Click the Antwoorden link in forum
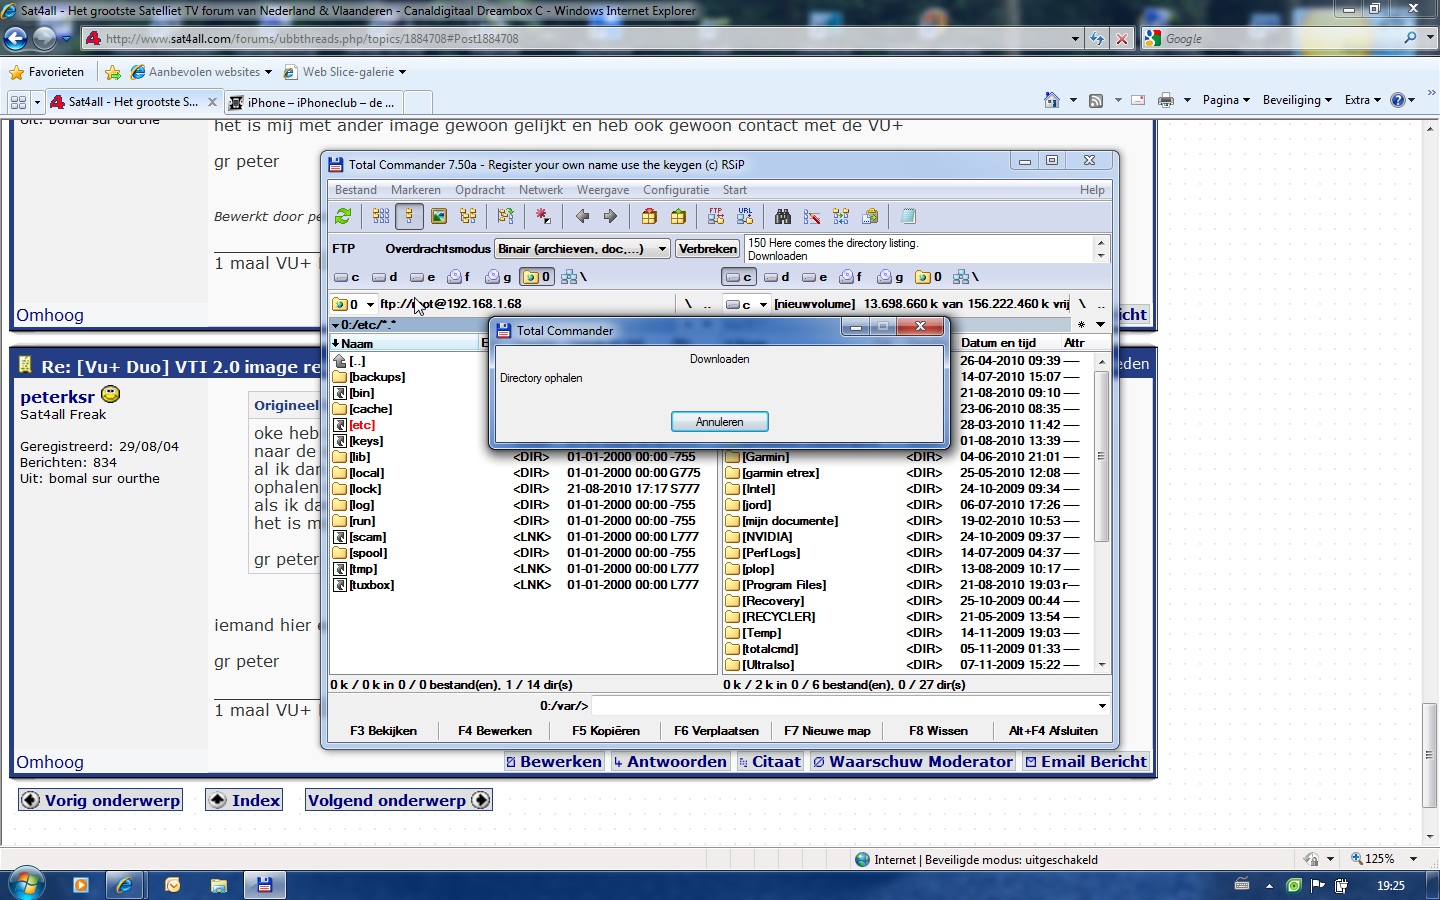Image resolution: width=1440 pixels, height=900 pixels. [670, 762]
